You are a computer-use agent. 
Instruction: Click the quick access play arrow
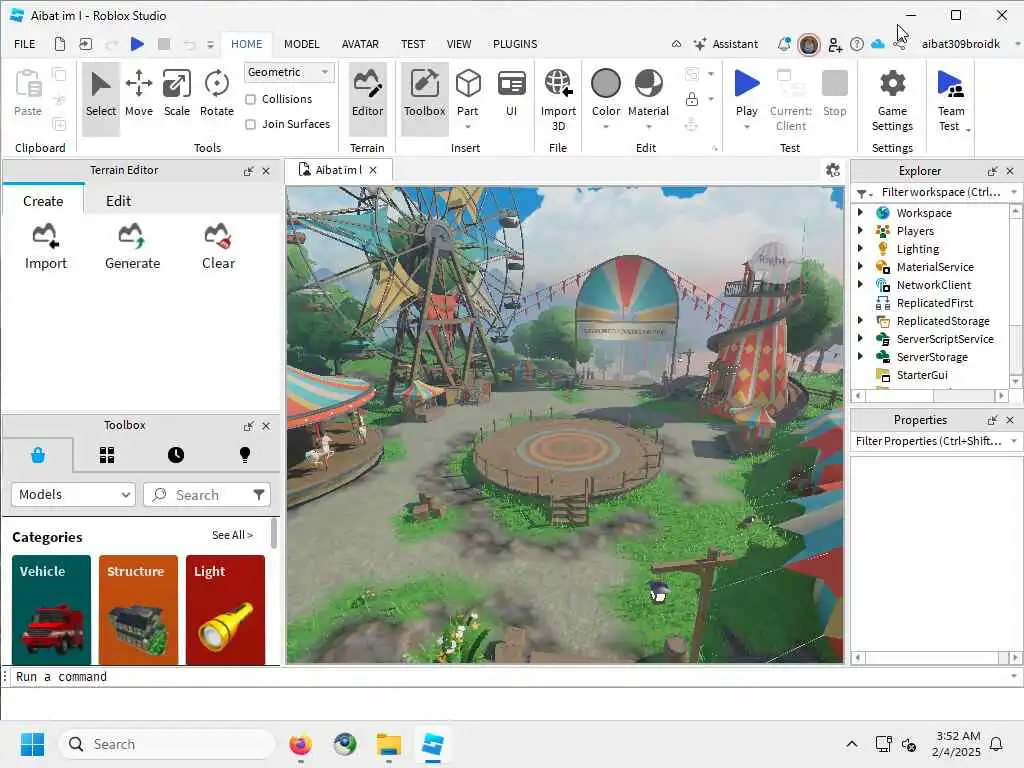pyautogui.click(x=136, y=44)
